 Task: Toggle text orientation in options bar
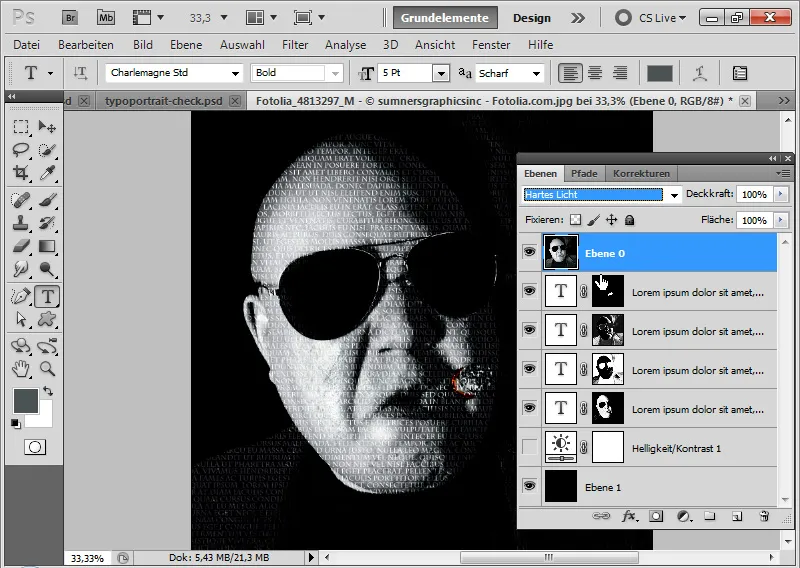[80, 73]
